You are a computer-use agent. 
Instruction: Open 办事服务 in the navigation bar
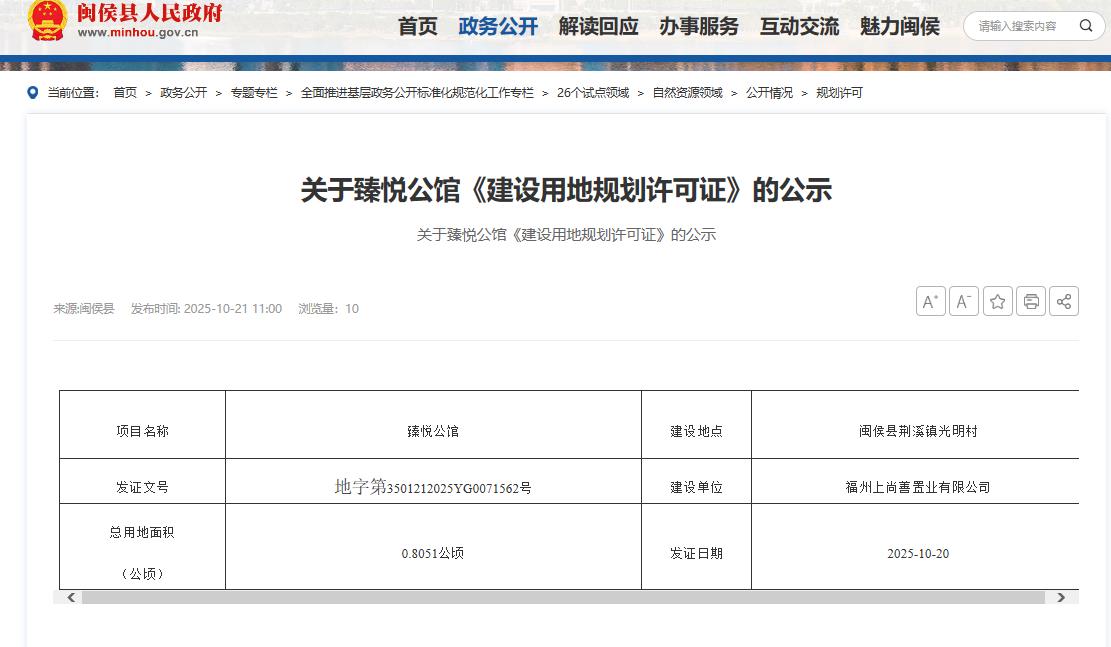coord(698,26)
